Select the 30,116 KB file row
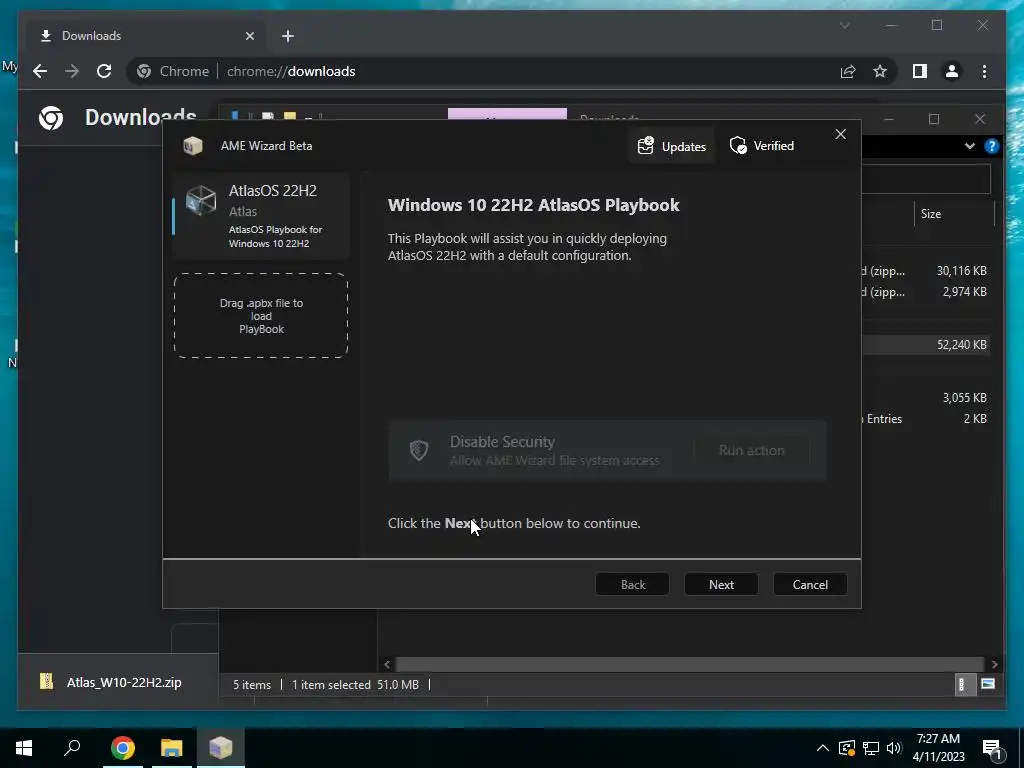Viewport: 1024px width, 768px height. 926,270
